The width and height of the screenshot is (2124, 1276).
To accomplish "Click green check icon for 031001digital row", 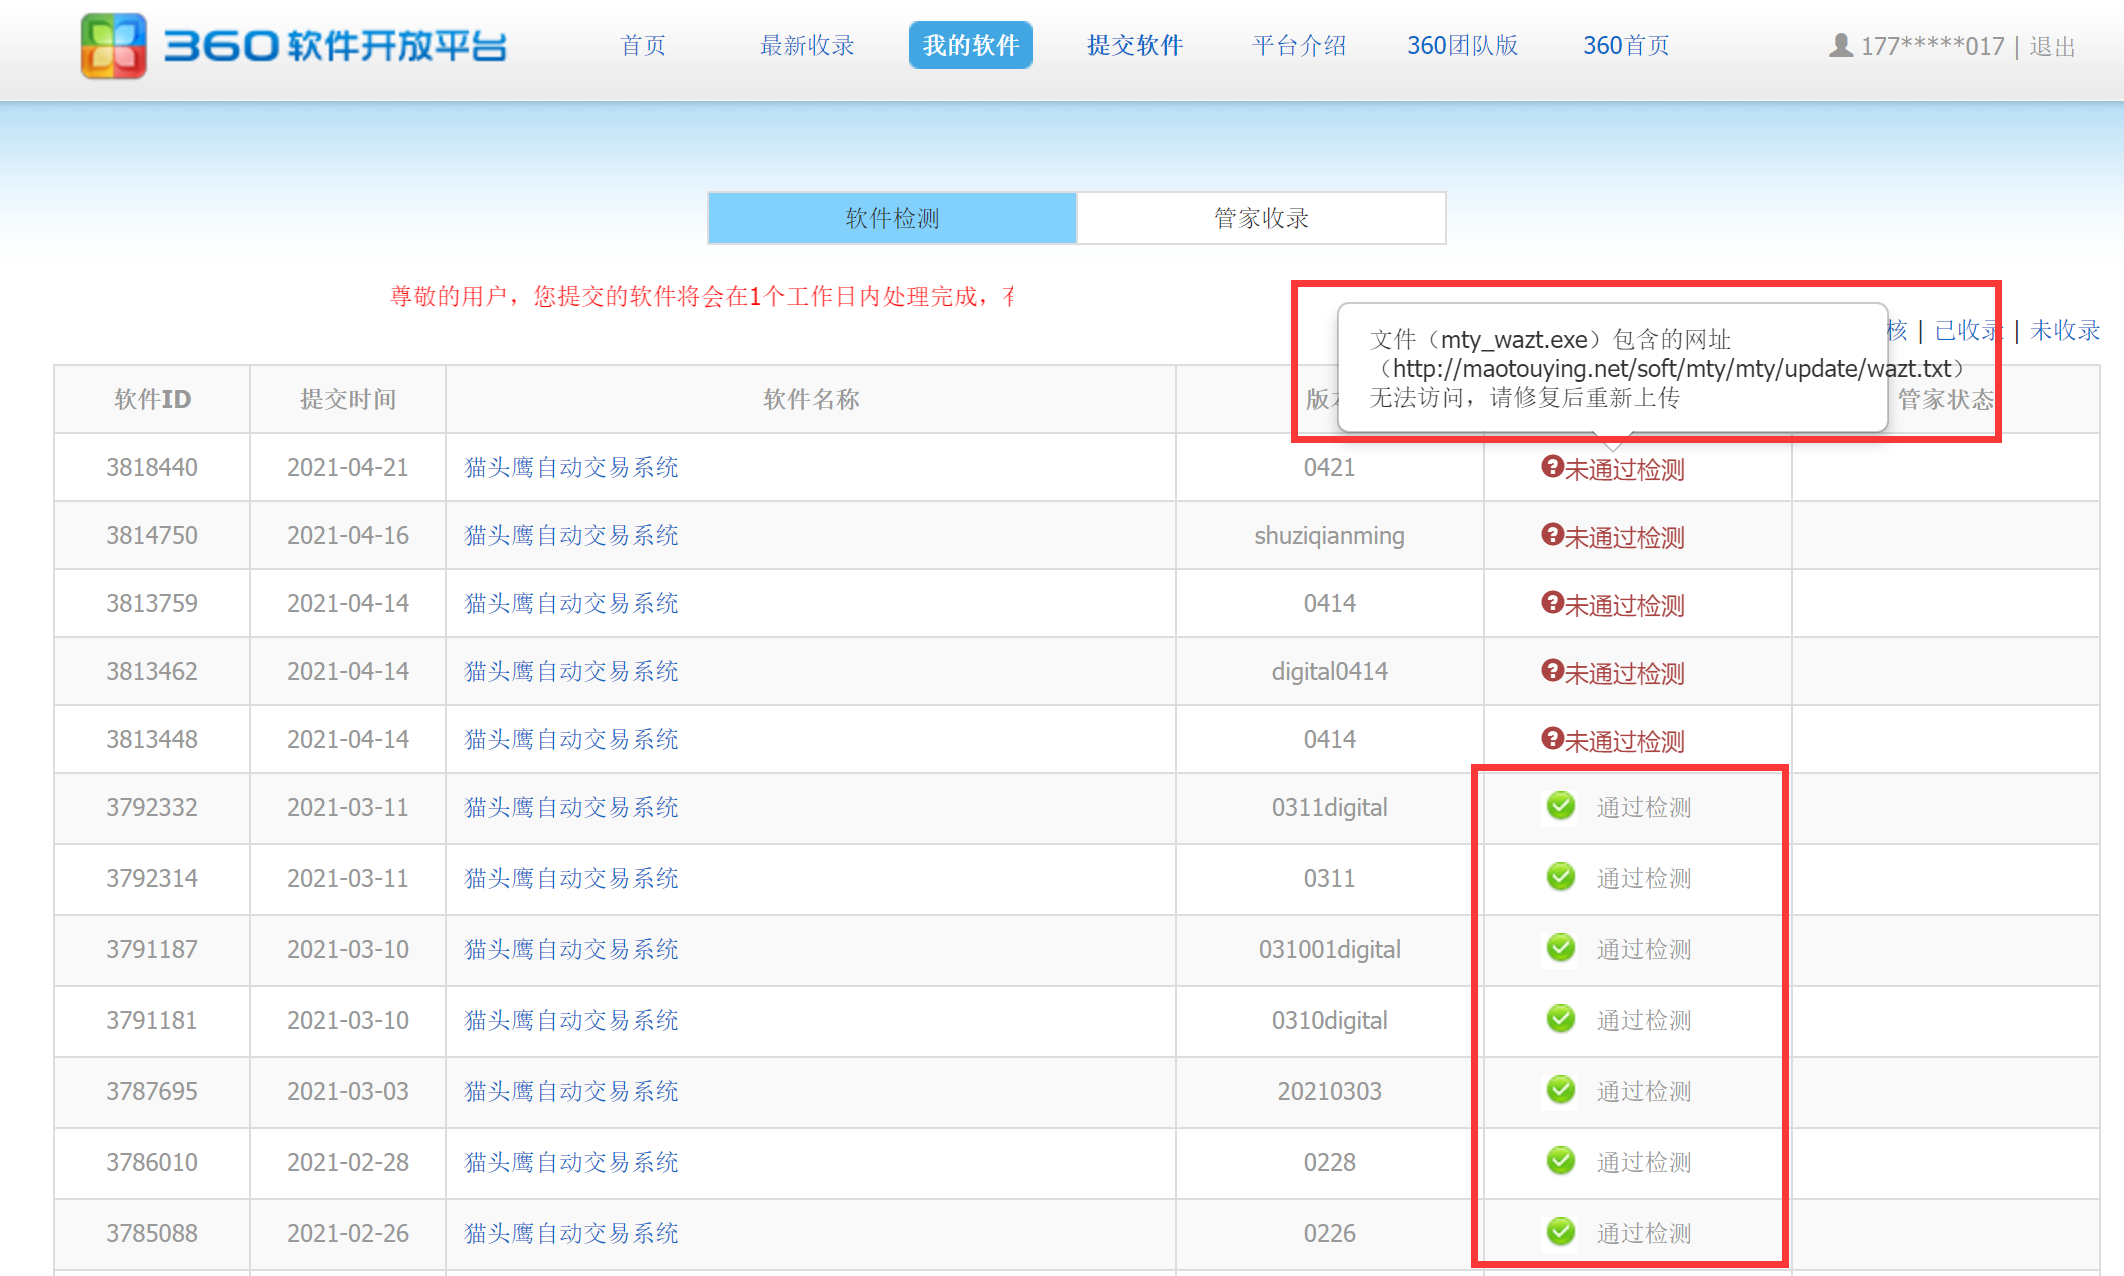I will coord(1560,948).
